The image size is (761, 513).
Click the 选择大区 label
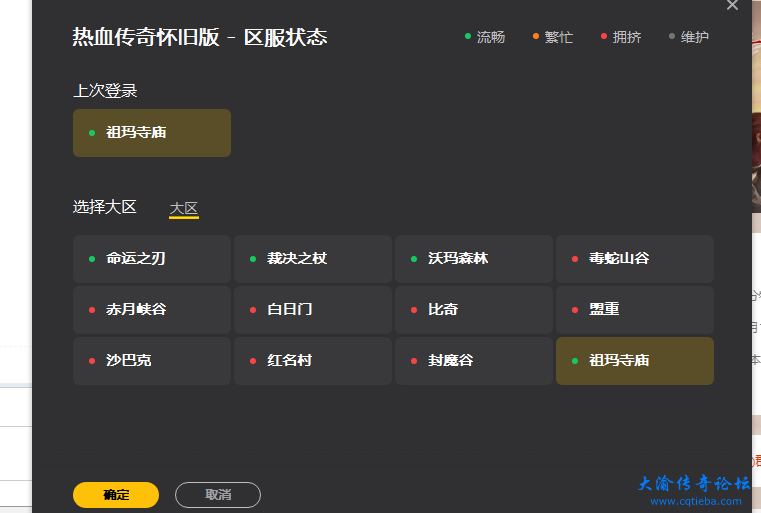tap(105, 207)
